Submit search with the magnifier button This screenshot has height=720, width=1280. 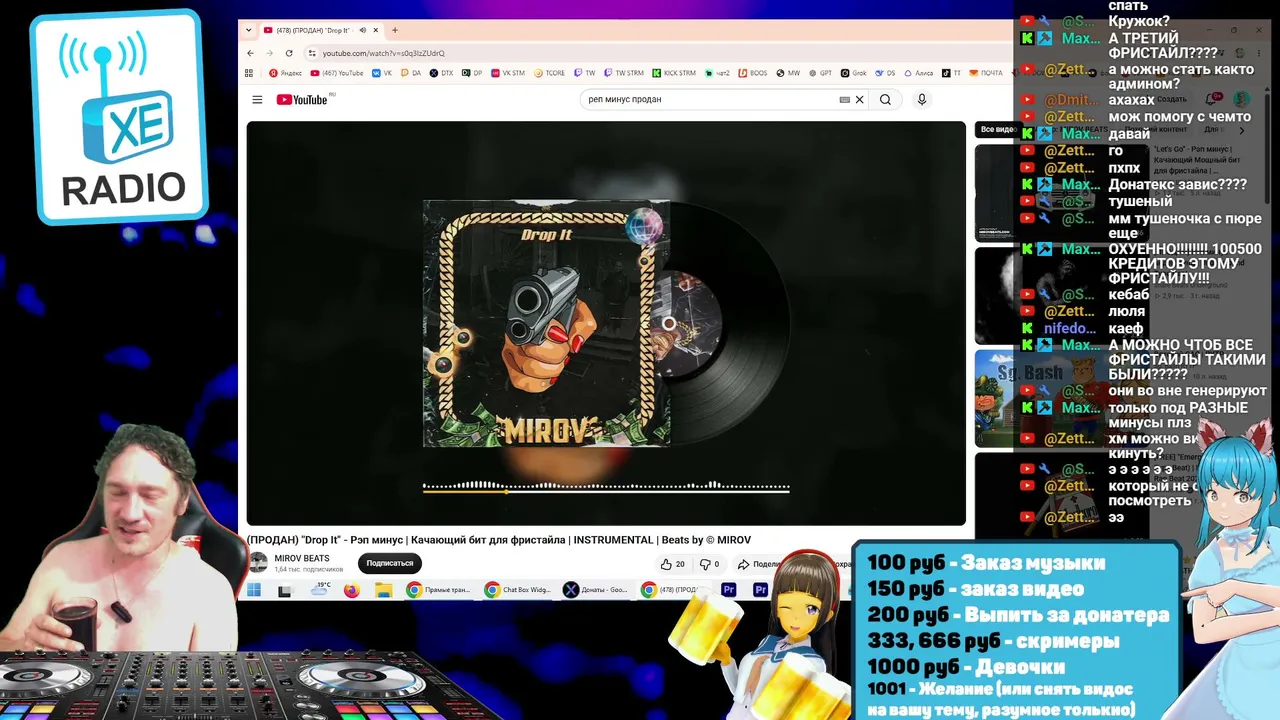click(885, 100)
